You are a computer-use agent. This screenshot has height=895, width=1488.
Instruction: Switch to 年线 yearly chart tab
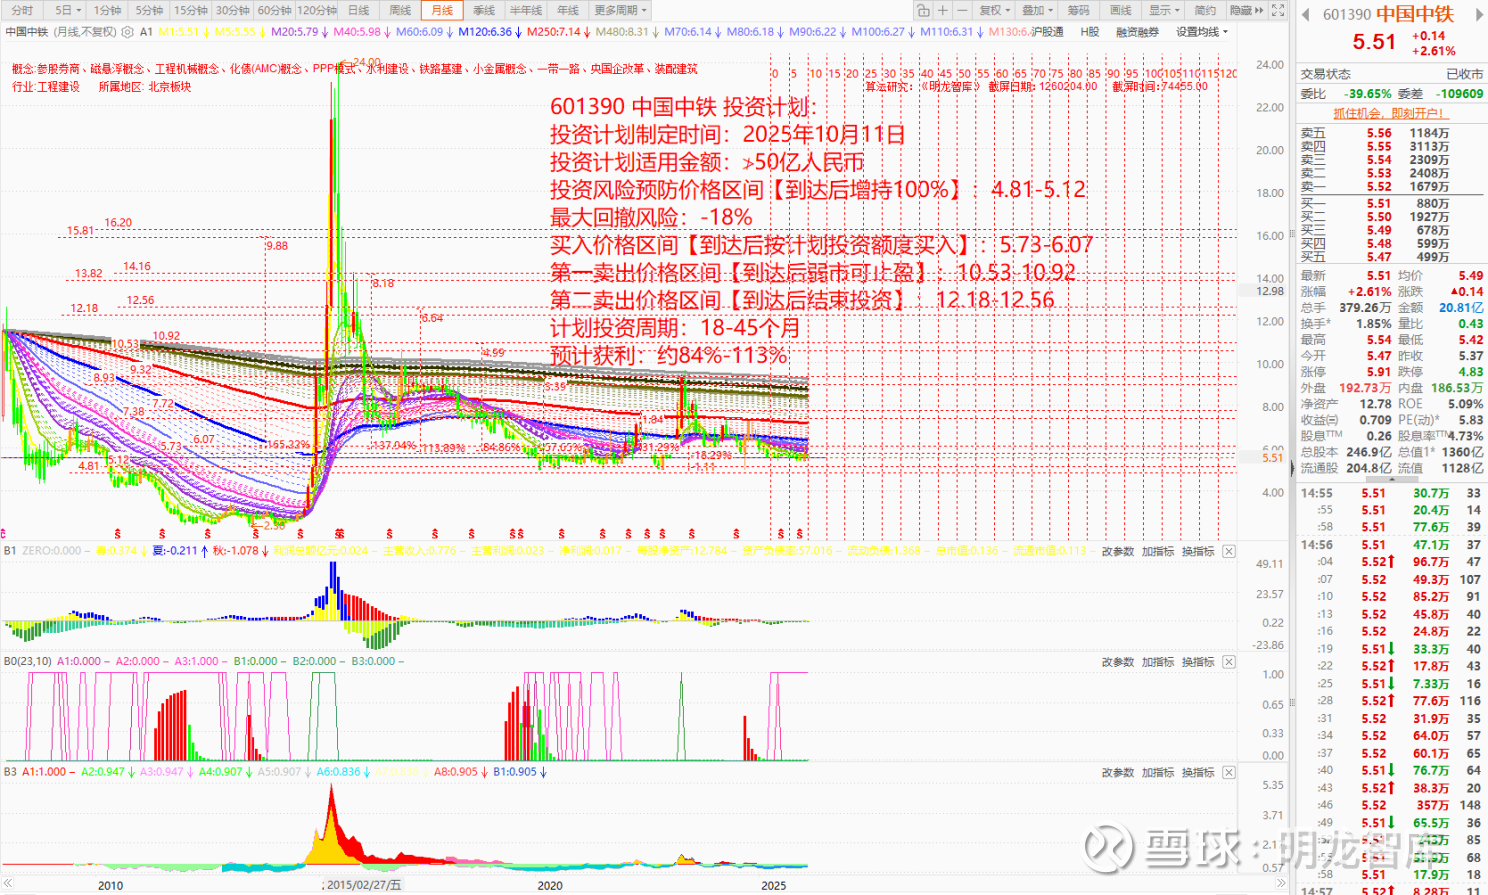tap(568, 10)
